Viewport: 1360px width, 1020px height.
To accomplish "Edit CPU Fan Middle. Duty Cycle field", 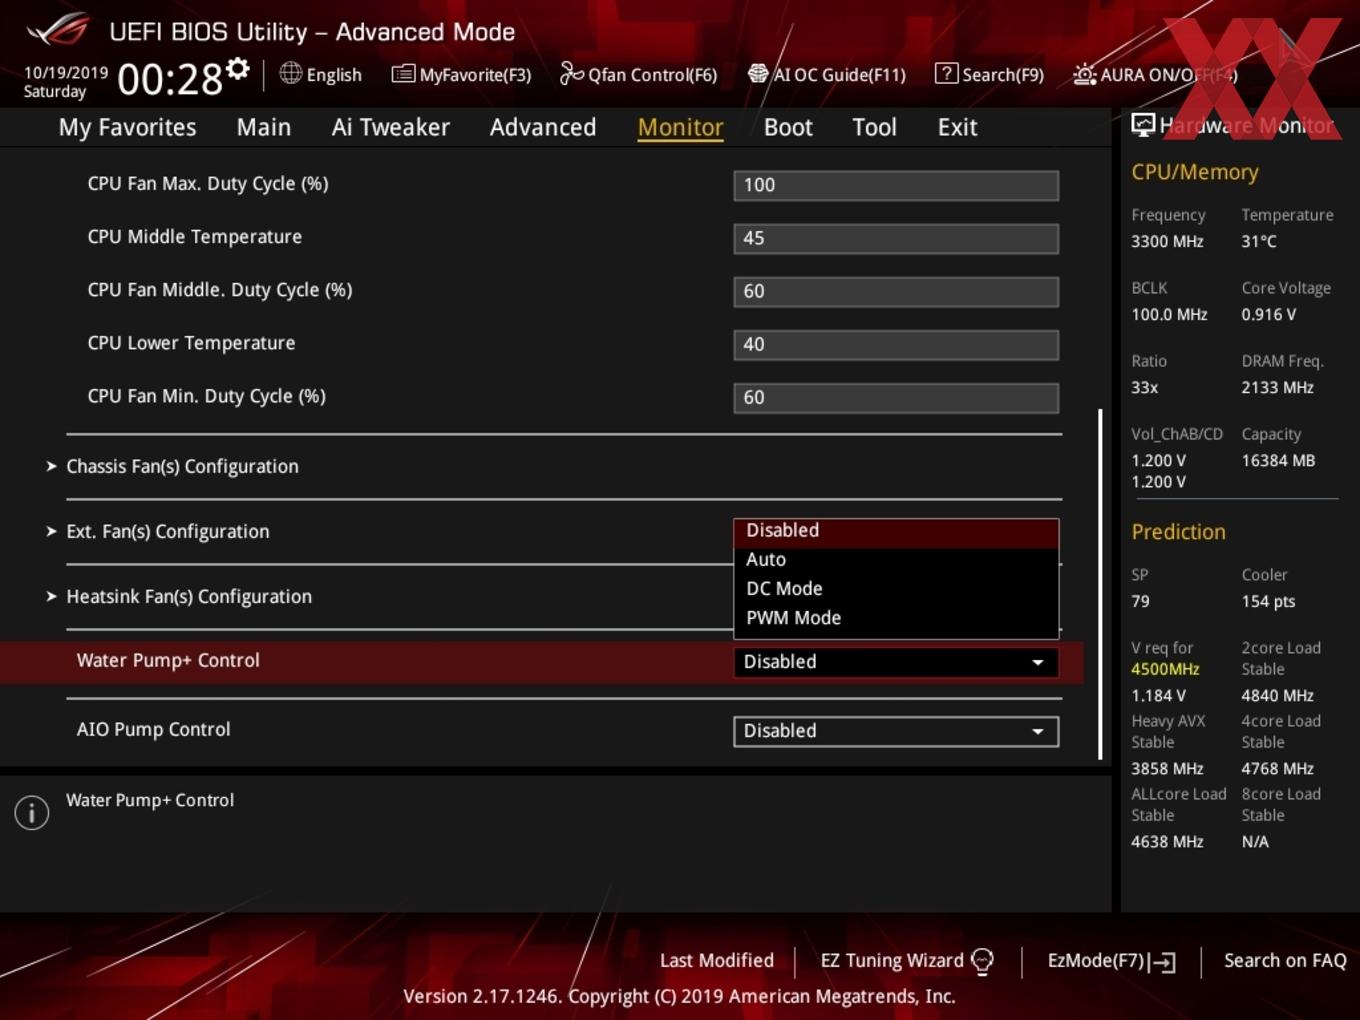I will [x=896, y=291].
